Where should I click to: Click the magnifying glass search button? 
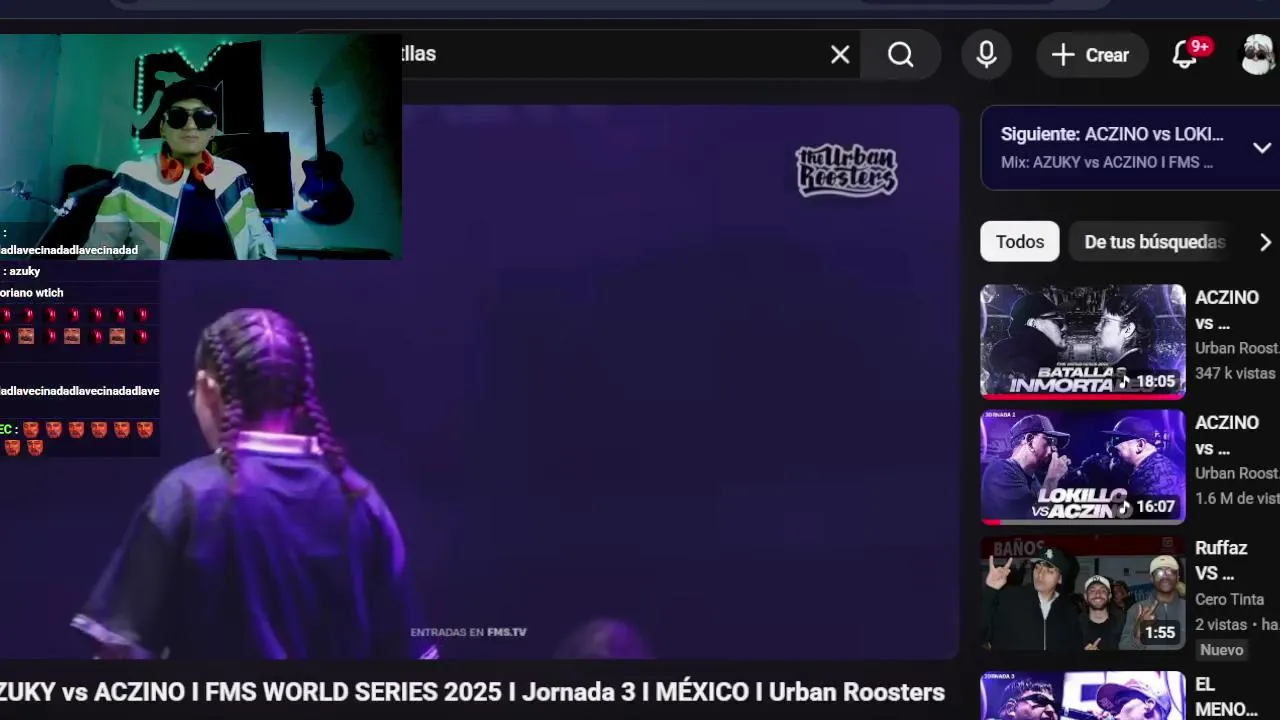click(x=901, y=55)
